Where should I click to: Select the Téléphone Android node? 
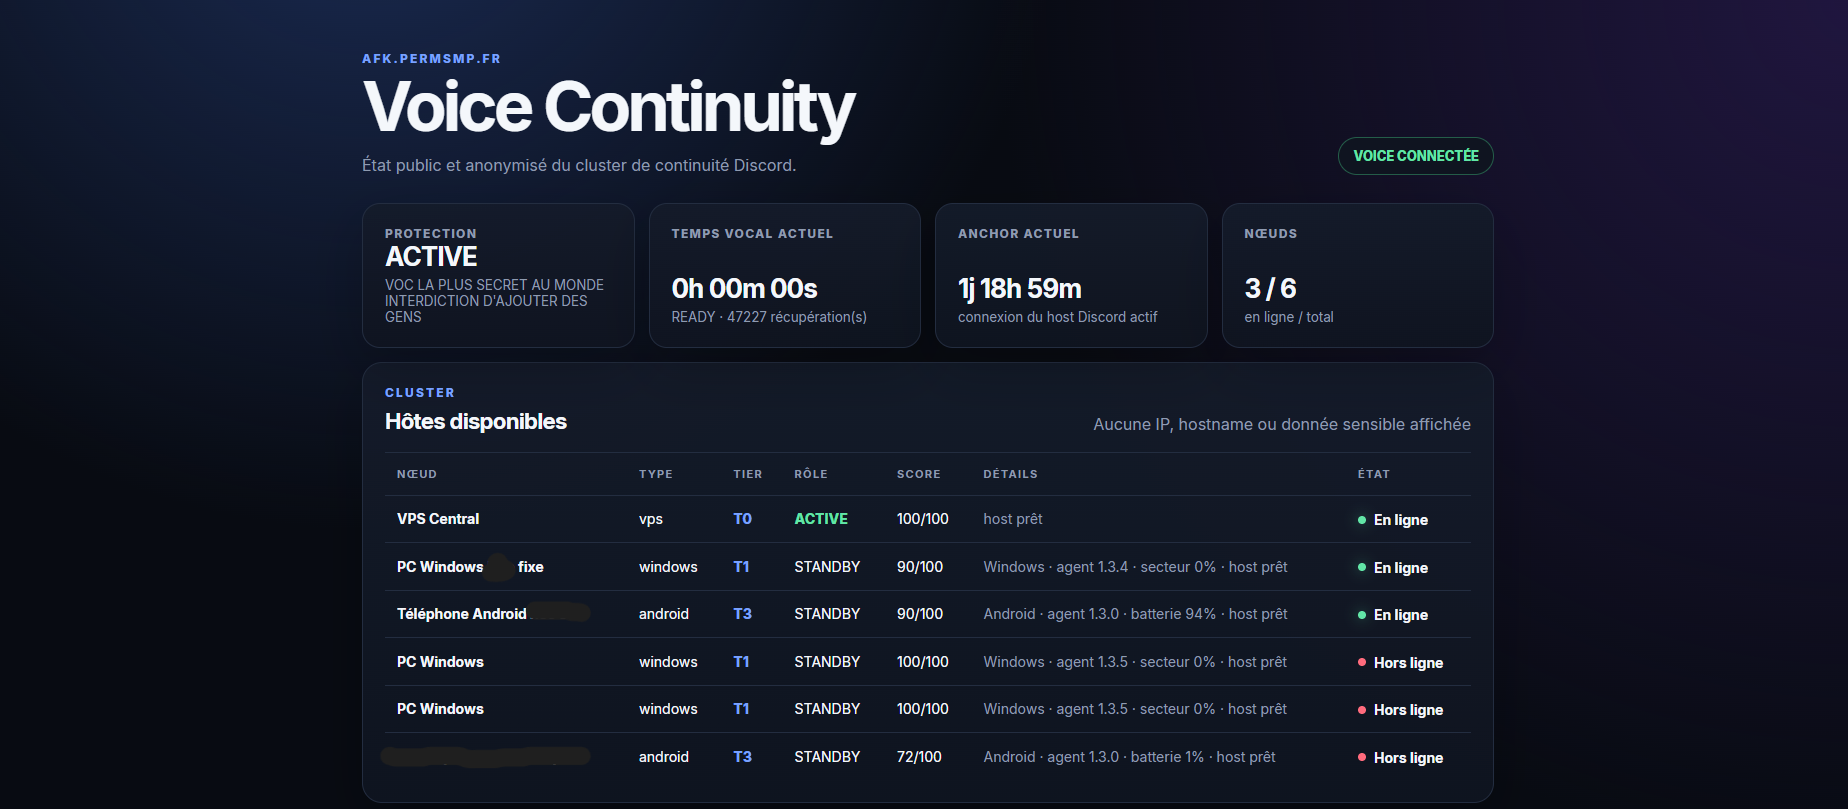(x=462, y=614)
